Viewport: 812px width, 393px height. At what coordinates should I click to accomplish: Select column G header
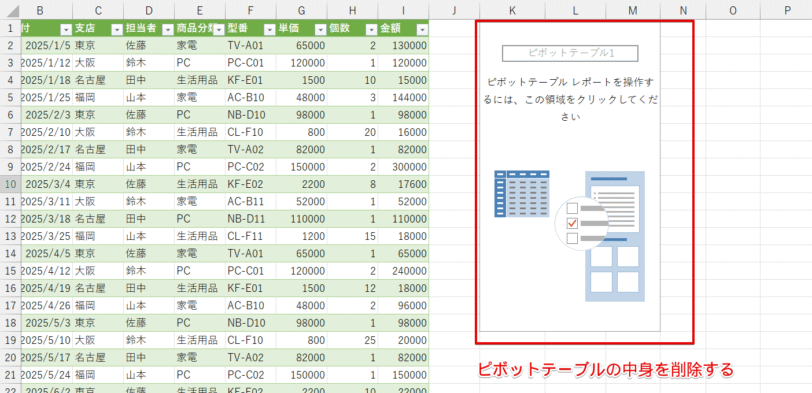[301, 9]
